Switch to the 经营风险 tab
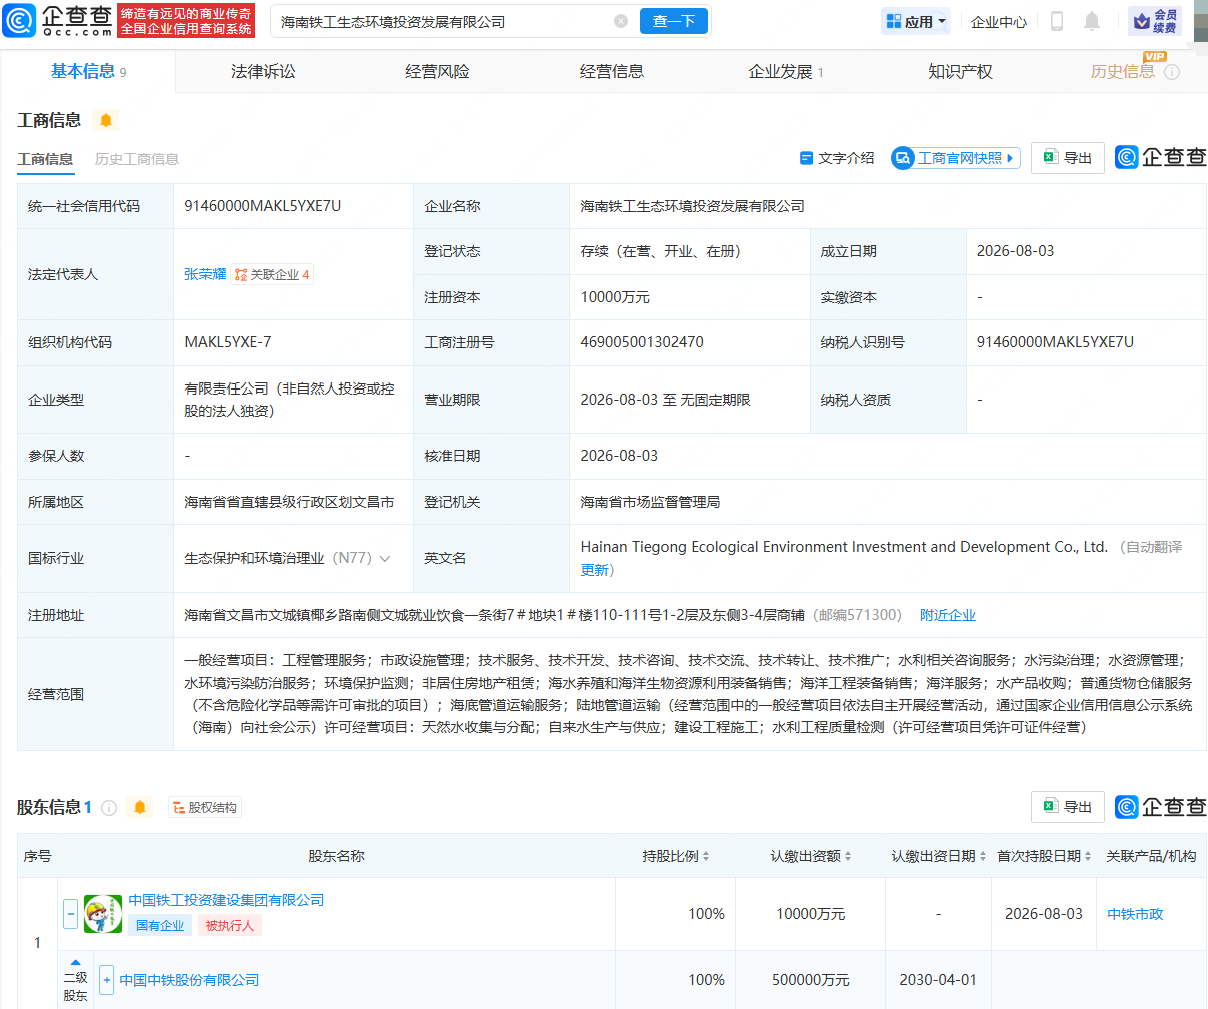1208x1009 pixels. [x=437, y=71]
